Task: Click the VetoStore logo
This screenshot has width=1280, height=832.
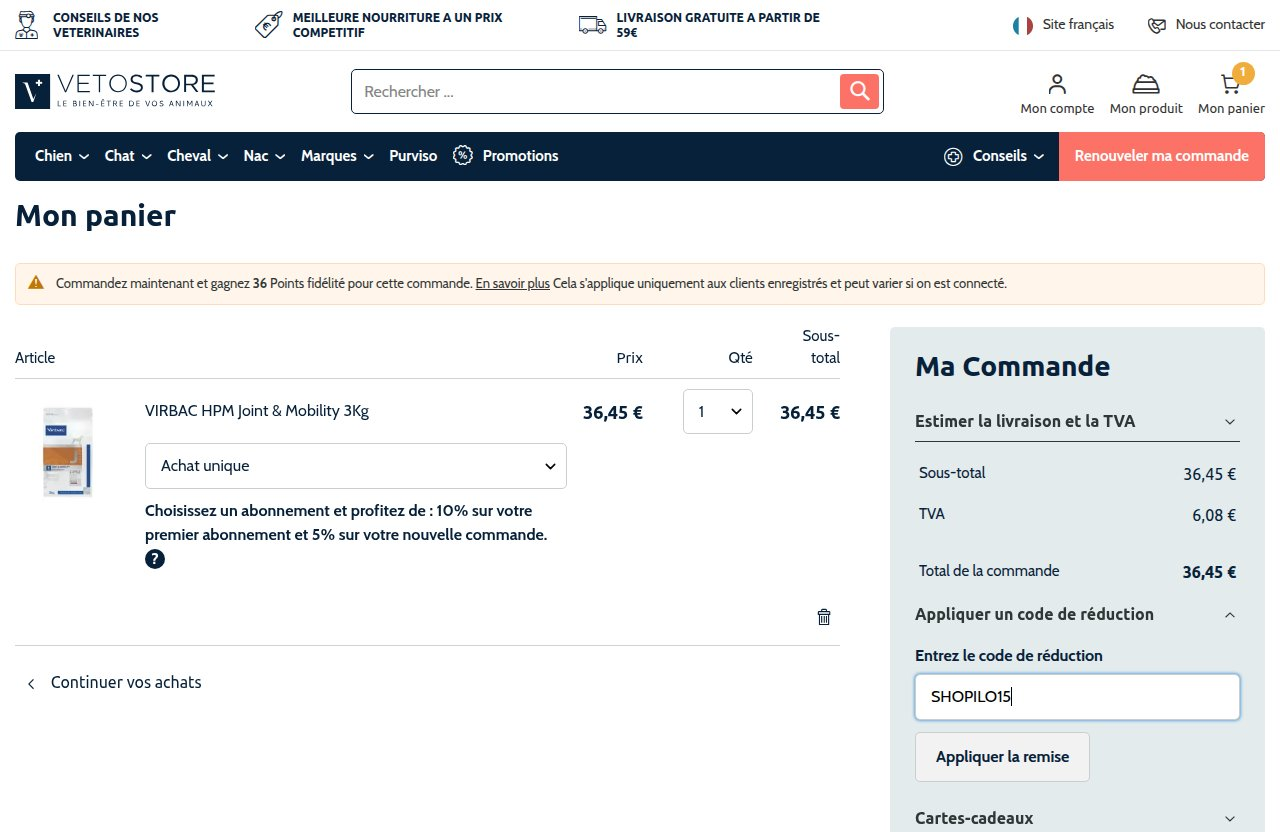Action: (x=115, y=91)
